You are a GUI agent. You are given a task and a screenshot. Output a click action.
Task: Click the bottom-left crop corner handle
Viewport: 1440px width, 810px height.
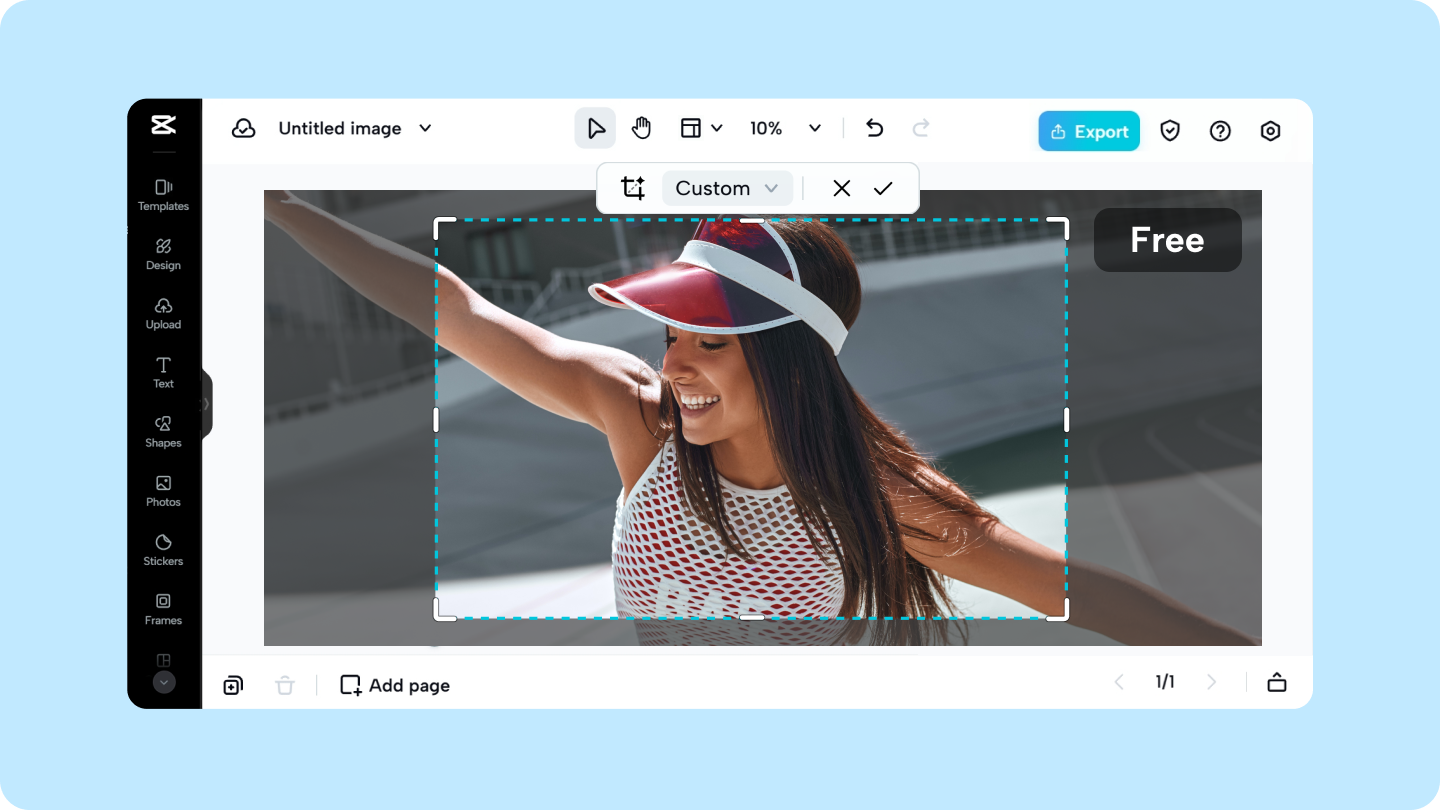(x=444, y=609)
